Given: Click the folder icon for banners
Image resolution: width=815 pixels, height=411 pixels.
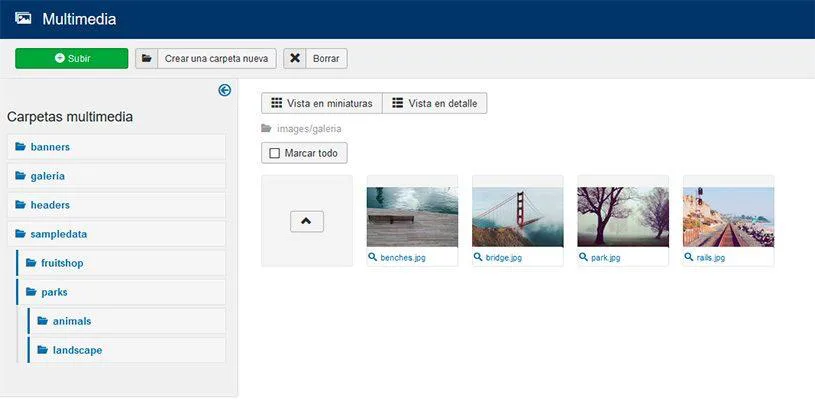Looking at the screenshot, I should 20,147.
